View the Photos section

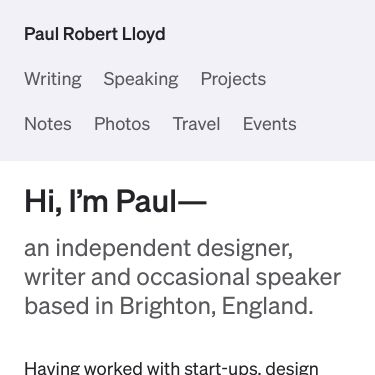coord(122,124)
